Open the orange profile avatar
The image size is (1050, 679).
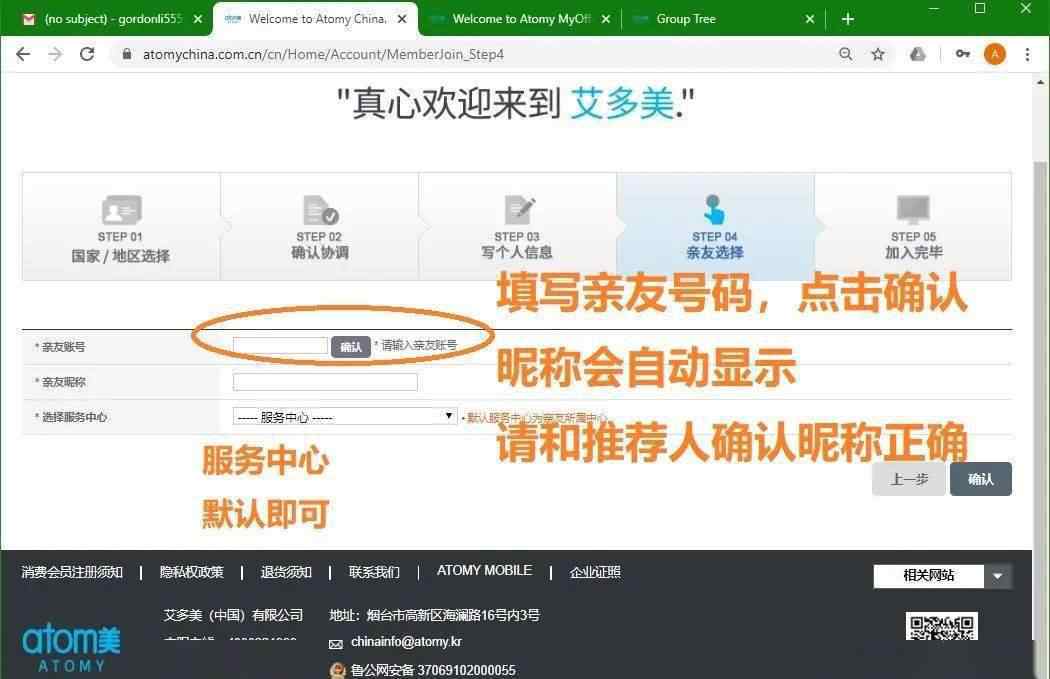point(994,54)
